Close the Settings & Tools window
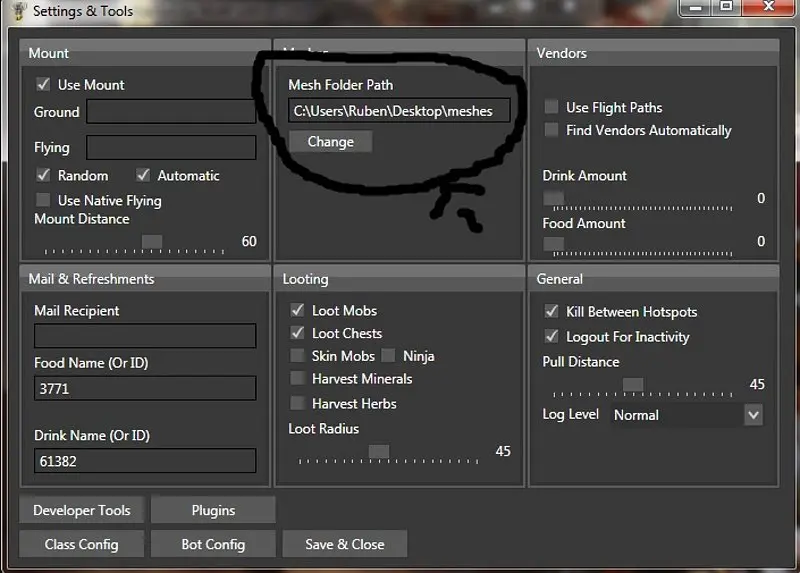 point(772,6)
